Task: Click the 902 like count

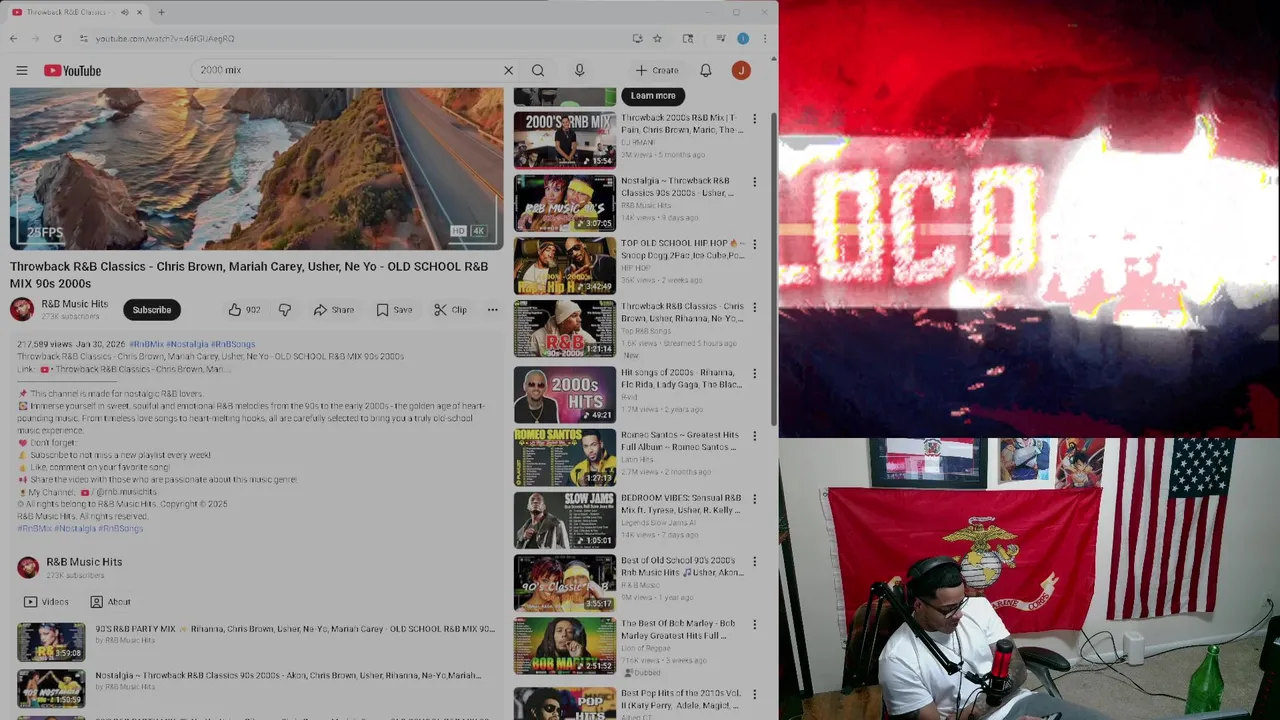Action: click(x=253, y=310)
